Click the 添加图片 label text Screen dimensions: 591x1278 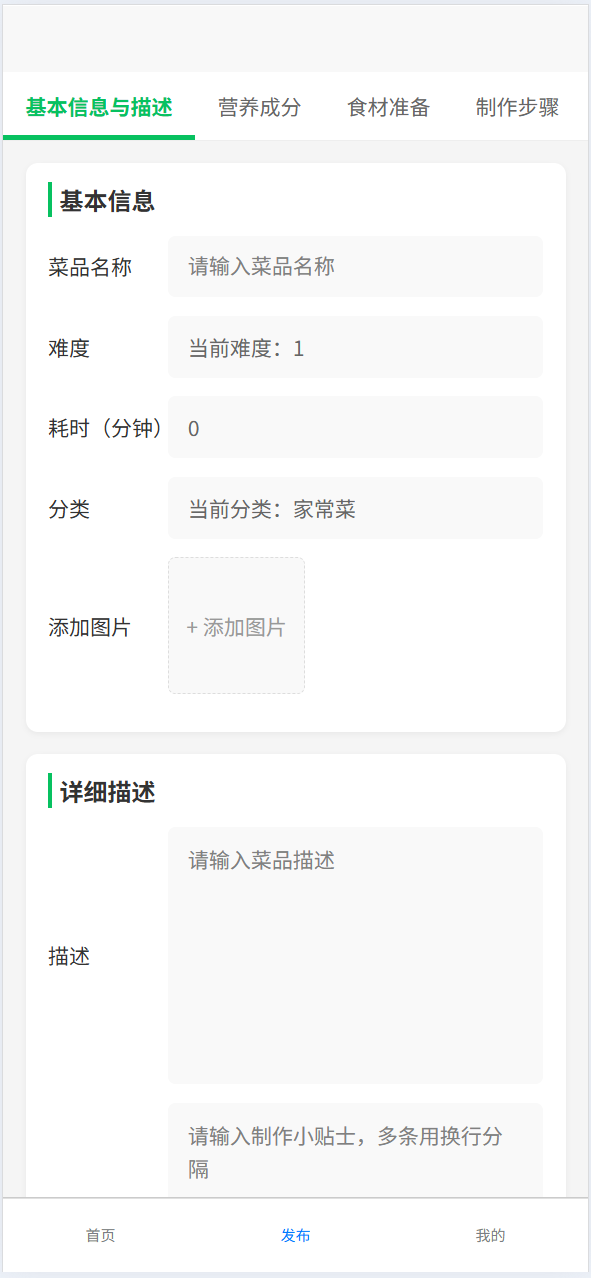[90, 627]
